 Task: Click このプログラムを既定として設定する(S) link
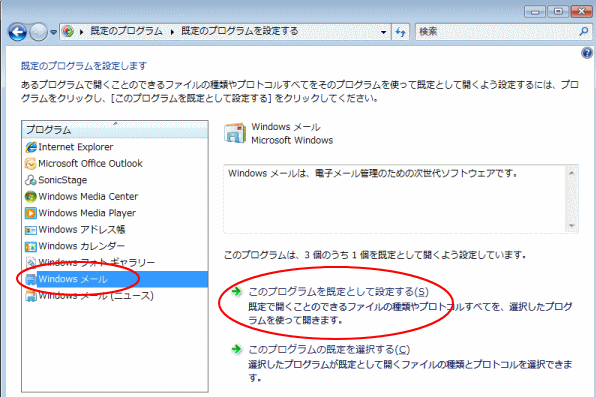coord(338,292)
